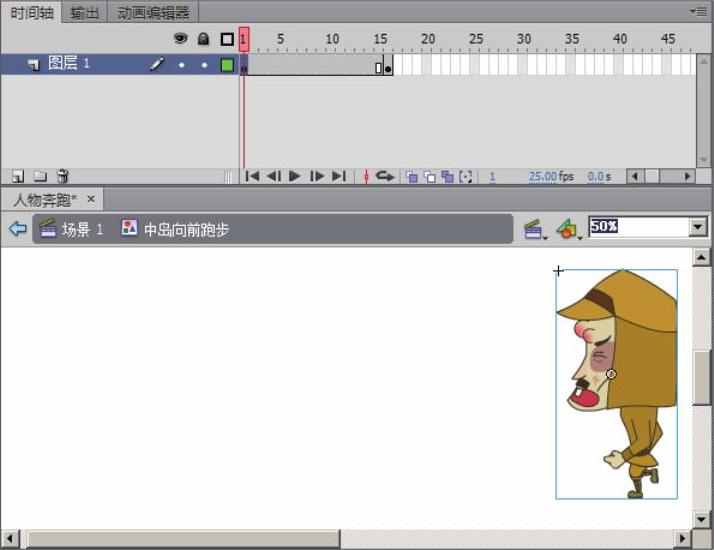This screenshot has height=550, width=714.
Task: Click the back arrow to leave symbol
Action: tap(17, 229)
